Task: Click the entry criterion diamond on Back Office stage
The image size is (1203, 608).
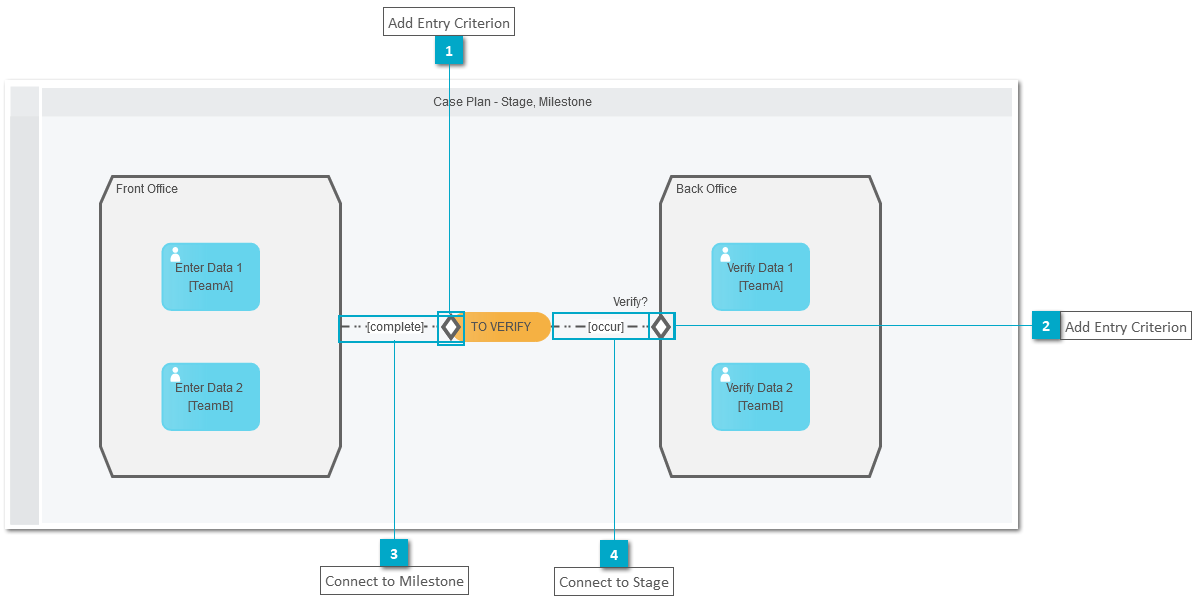Action: [661, 326]
